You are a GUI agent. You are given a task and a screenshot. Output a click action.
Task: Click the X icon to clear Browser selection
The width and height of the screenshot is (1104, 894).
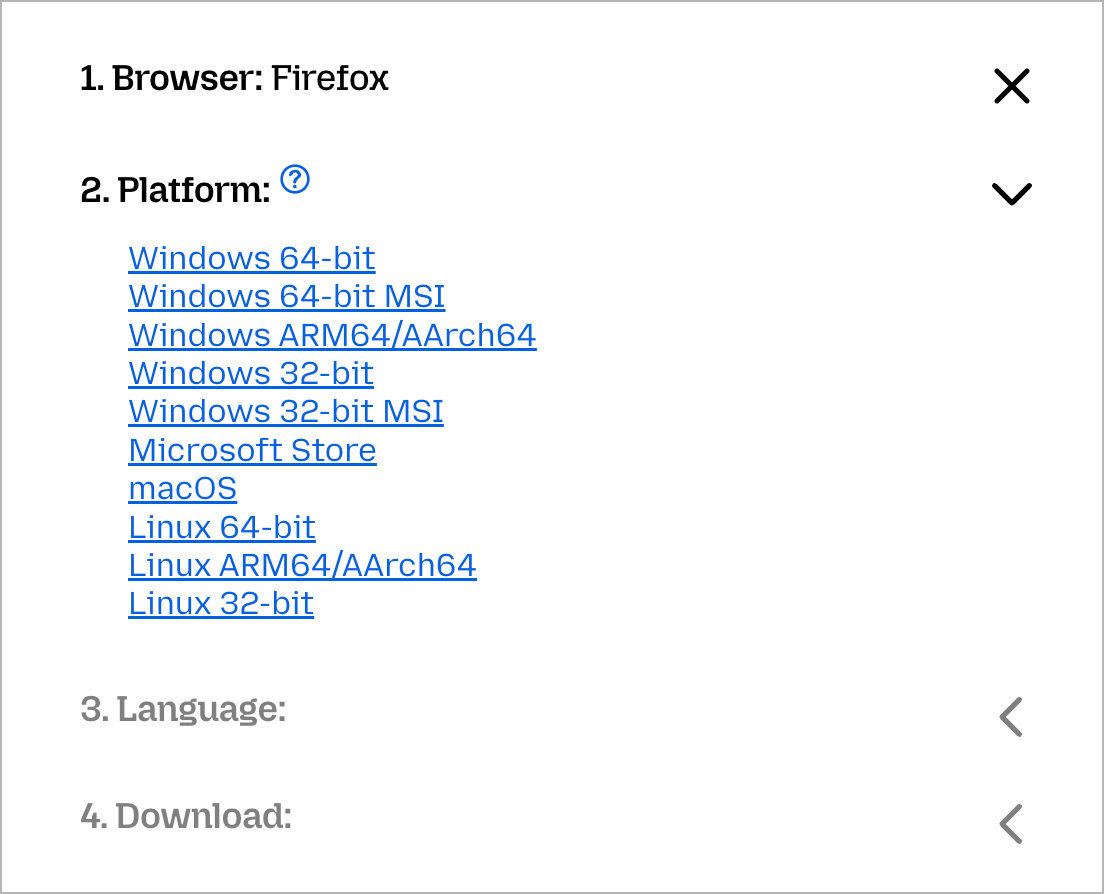(x=1011, y=86)
